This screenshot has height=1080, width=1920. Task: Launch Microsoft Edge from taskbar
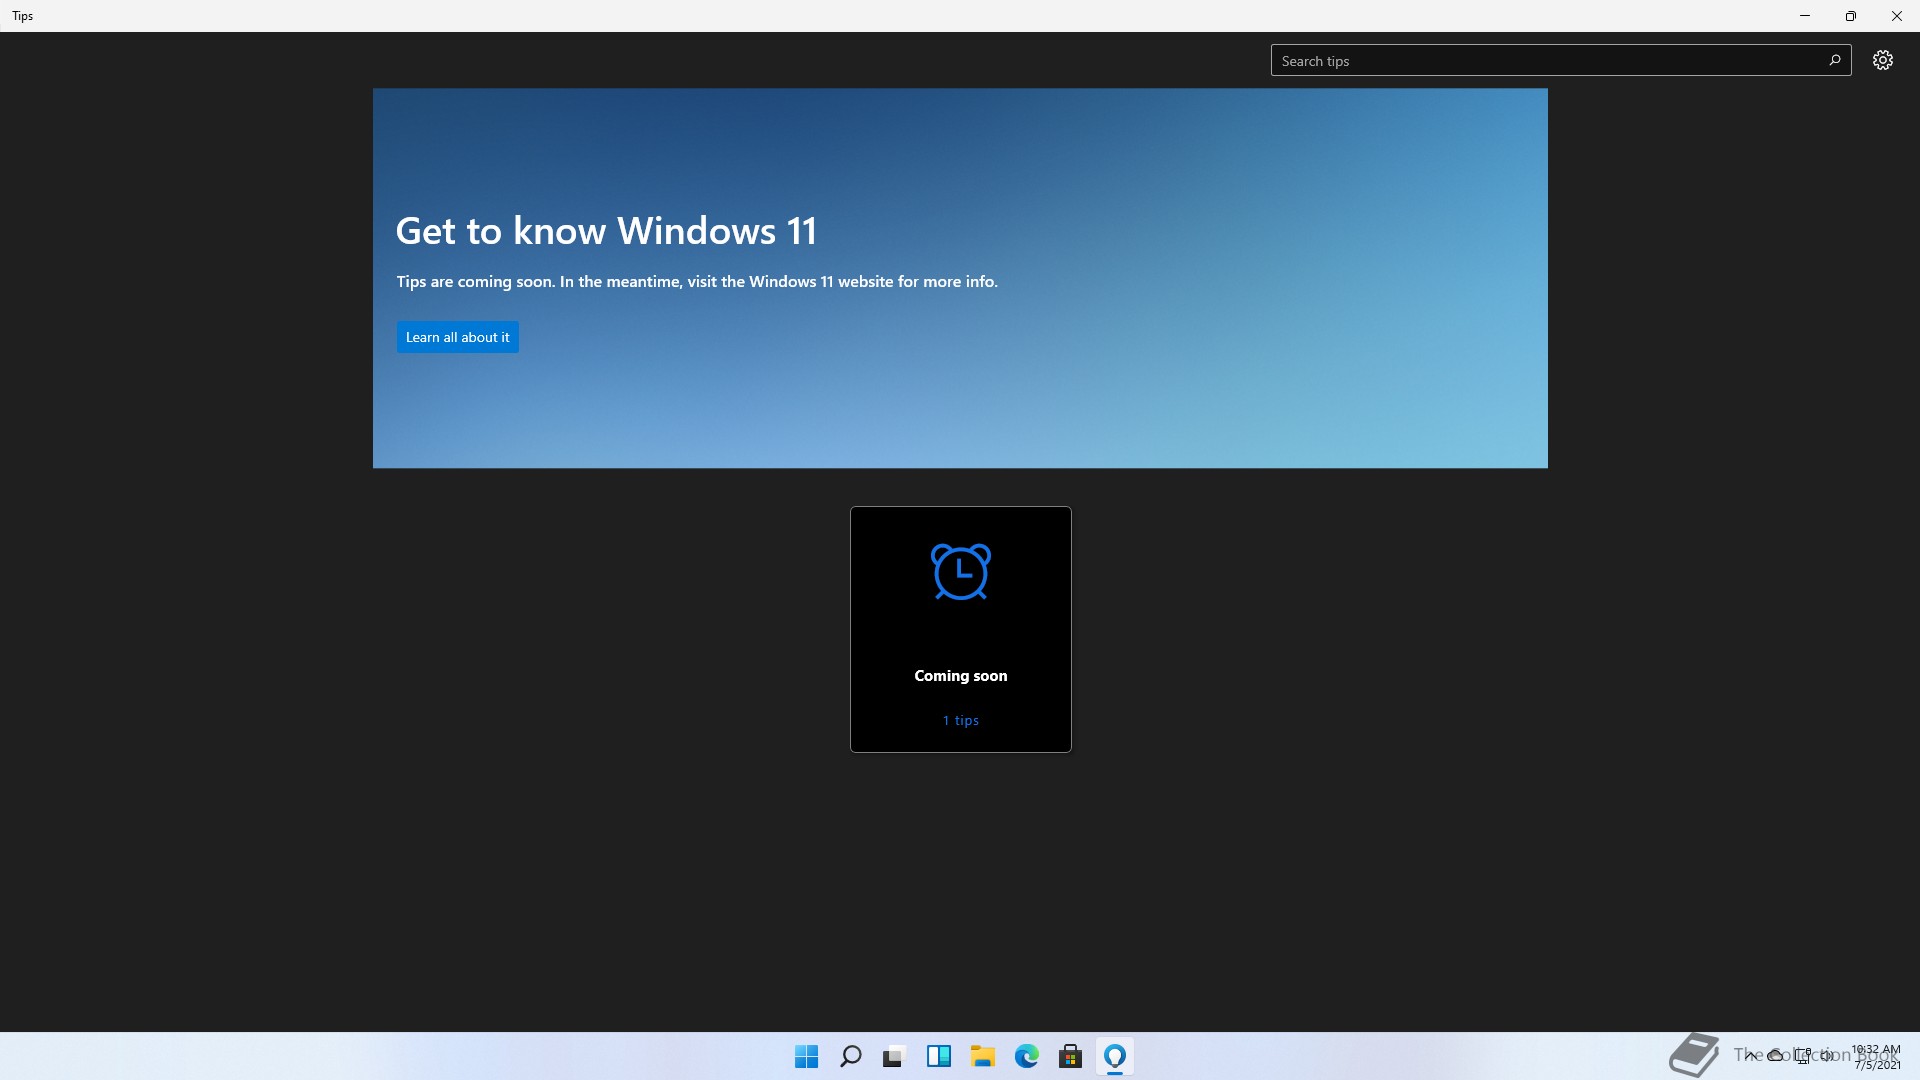point(1026,1056)
